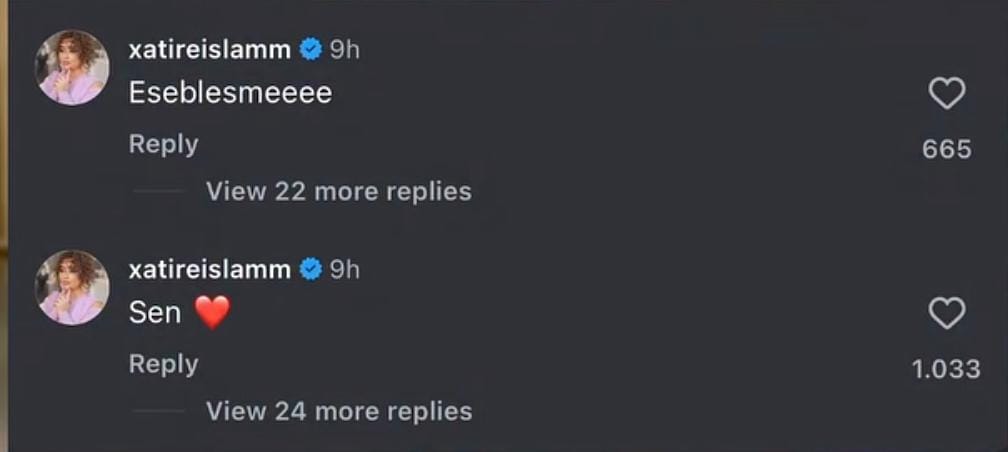The width and height of the screenshot is (1008, 452).
Task: Reply to the "Sen" comment
Action: [163, 364]
